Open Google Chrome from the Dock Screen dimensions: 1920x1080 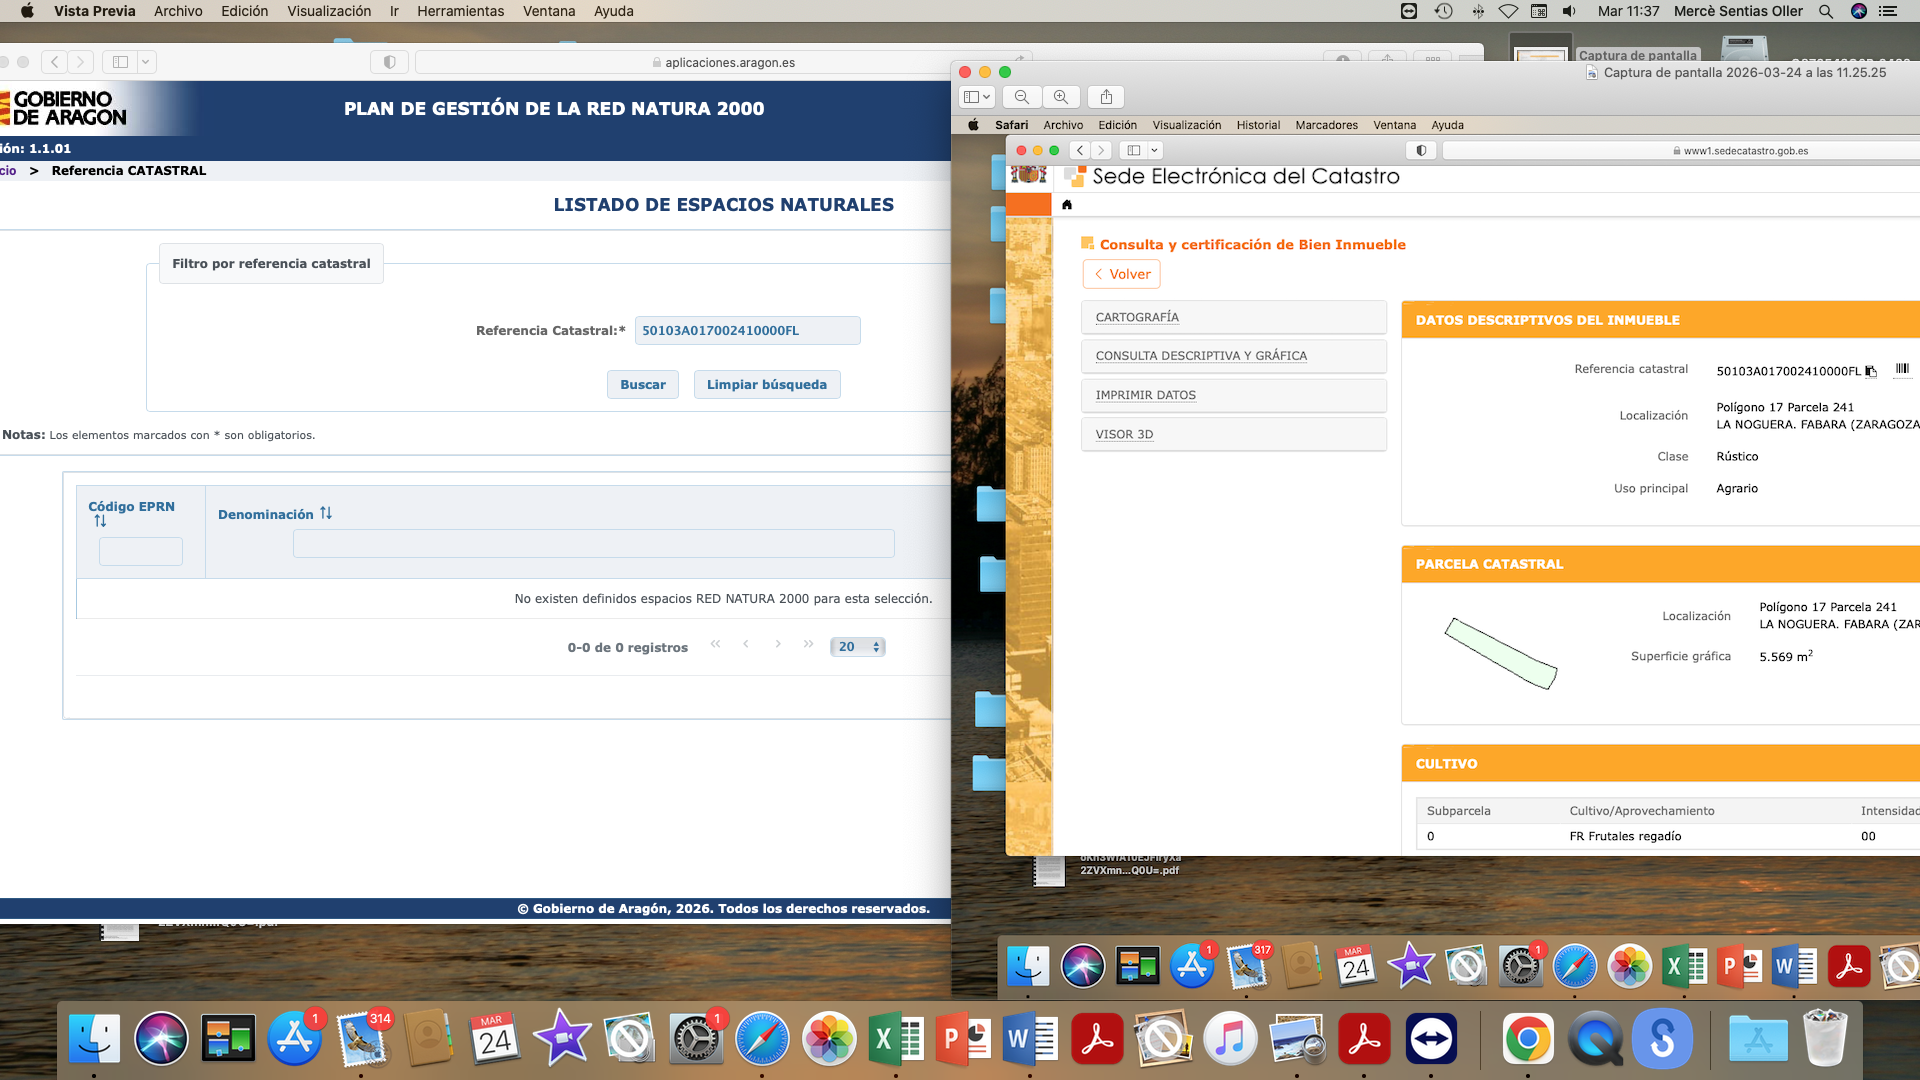[1527, 1040]
